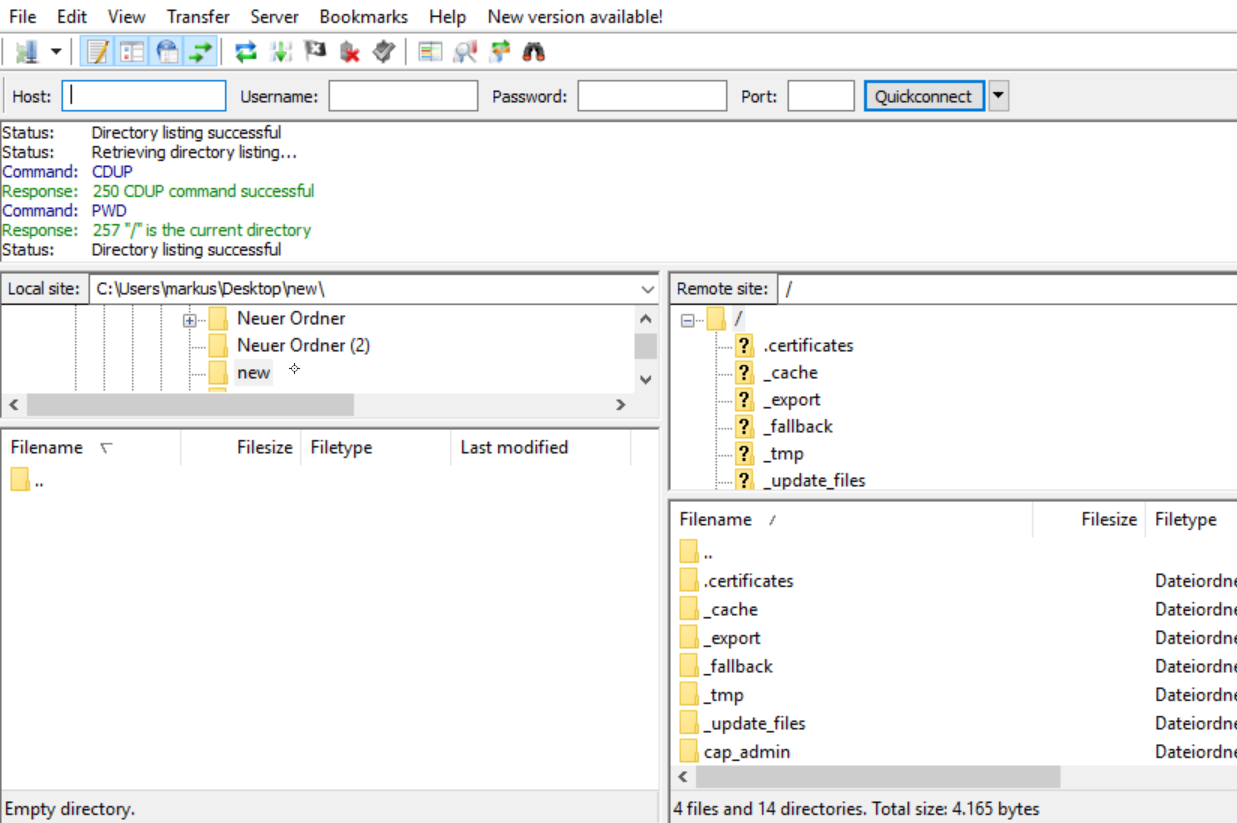Click the Remote site path field
Screen dimensions: 1237x823
[x=1007, y=288]
